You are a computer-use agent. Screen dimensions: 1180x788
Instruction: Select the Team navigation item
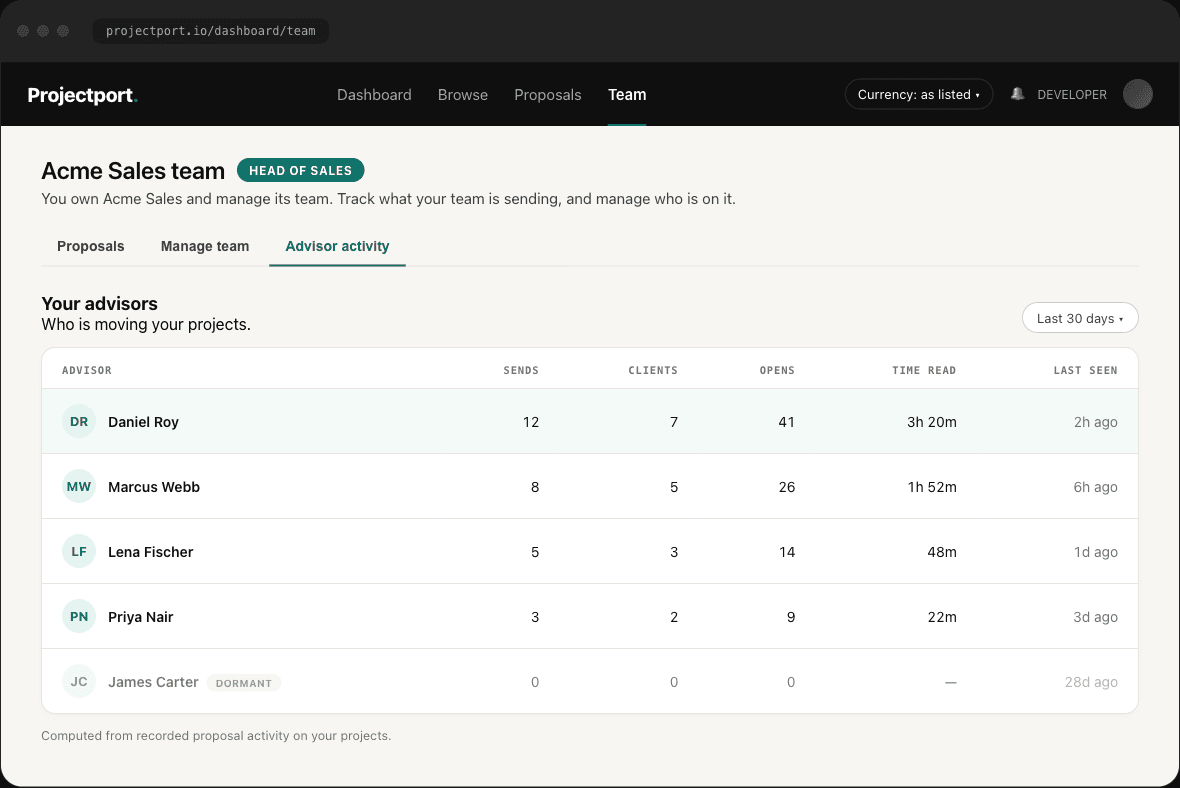[x=627, y=94]
